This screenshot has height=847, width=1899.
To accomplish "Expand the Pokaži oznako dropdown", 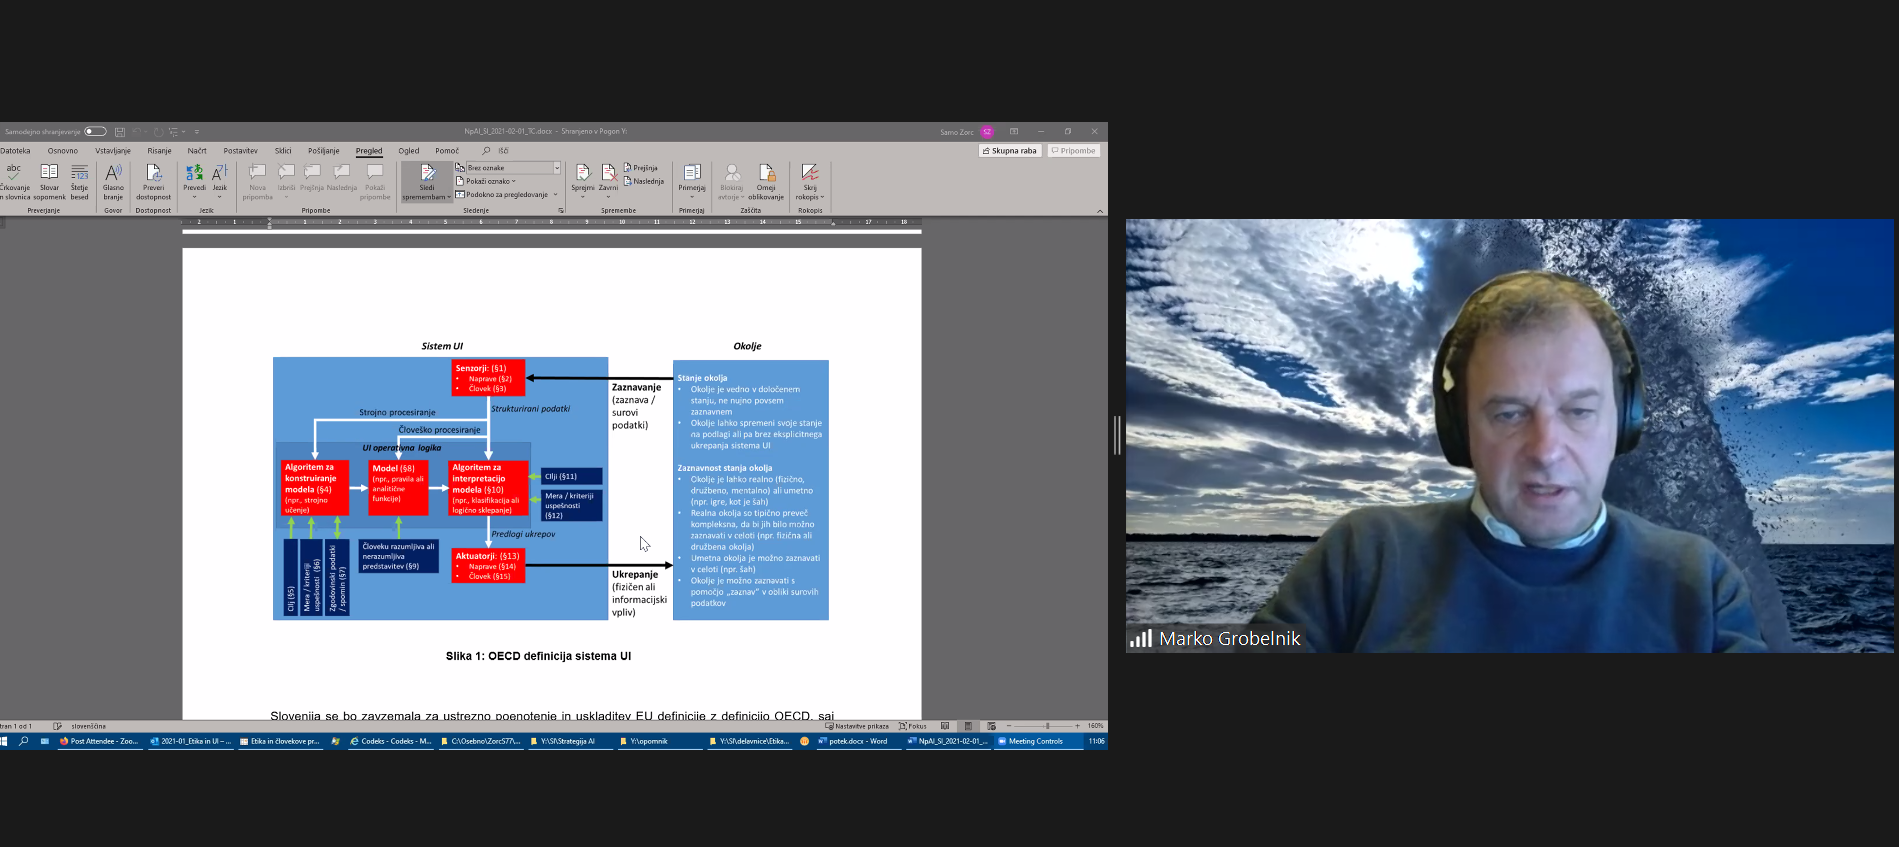I will 489,181.
